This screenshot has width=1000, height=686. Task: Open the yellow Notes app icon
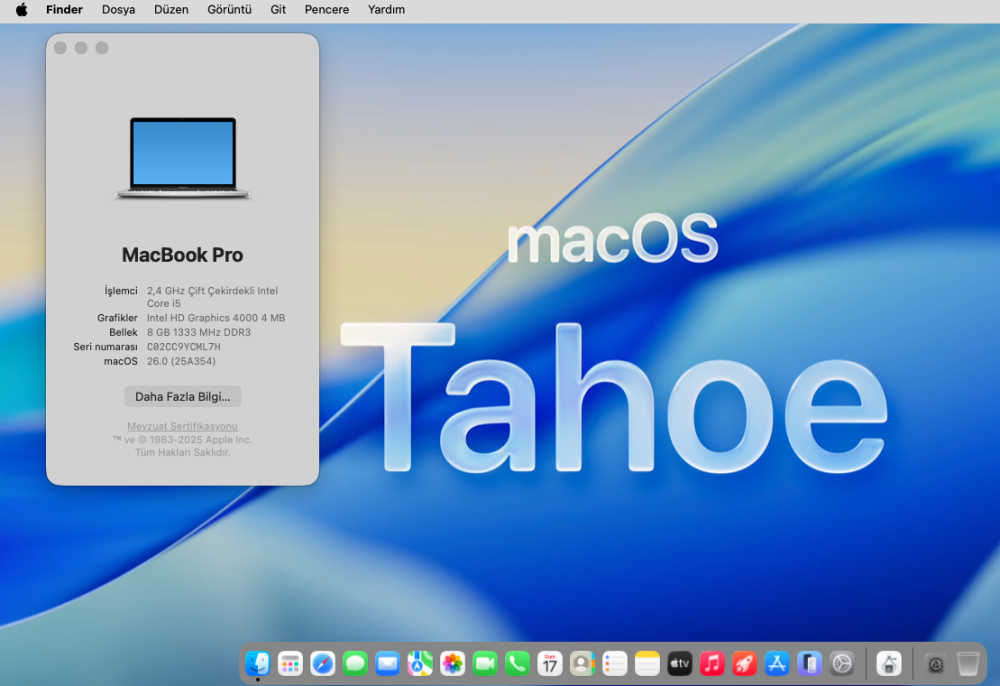pyautogui.click(x=647, y=664)
